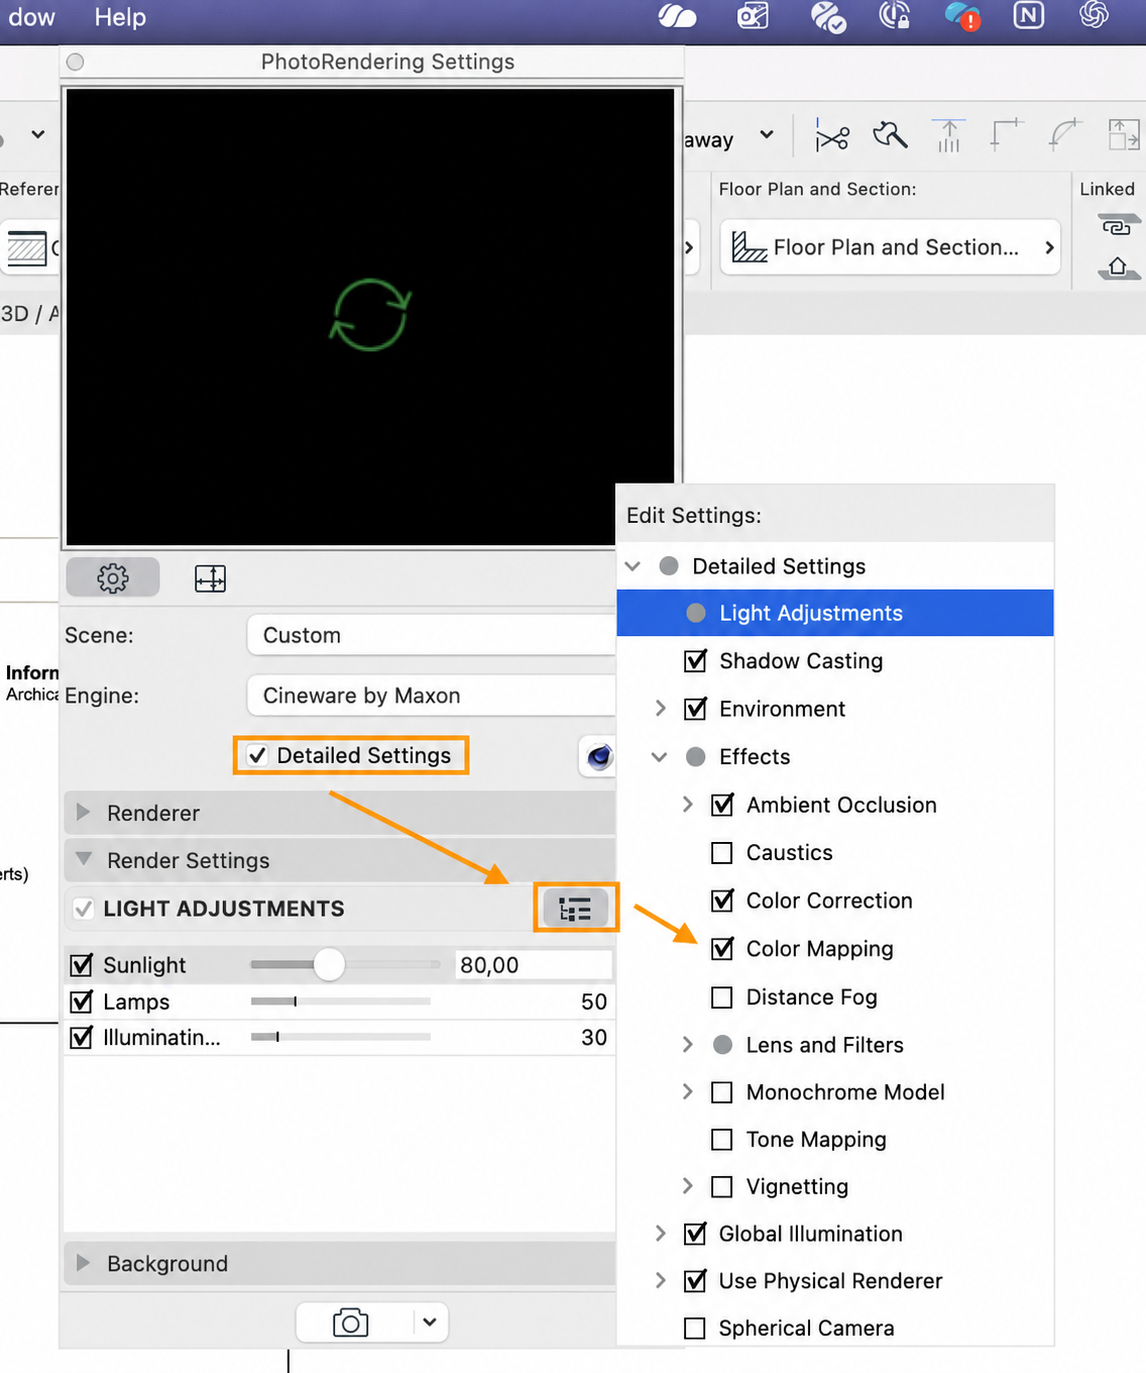Click the cloud icon with red alert badge
The width and height of the screenshot is (1146, 1373).
point(962,16)
